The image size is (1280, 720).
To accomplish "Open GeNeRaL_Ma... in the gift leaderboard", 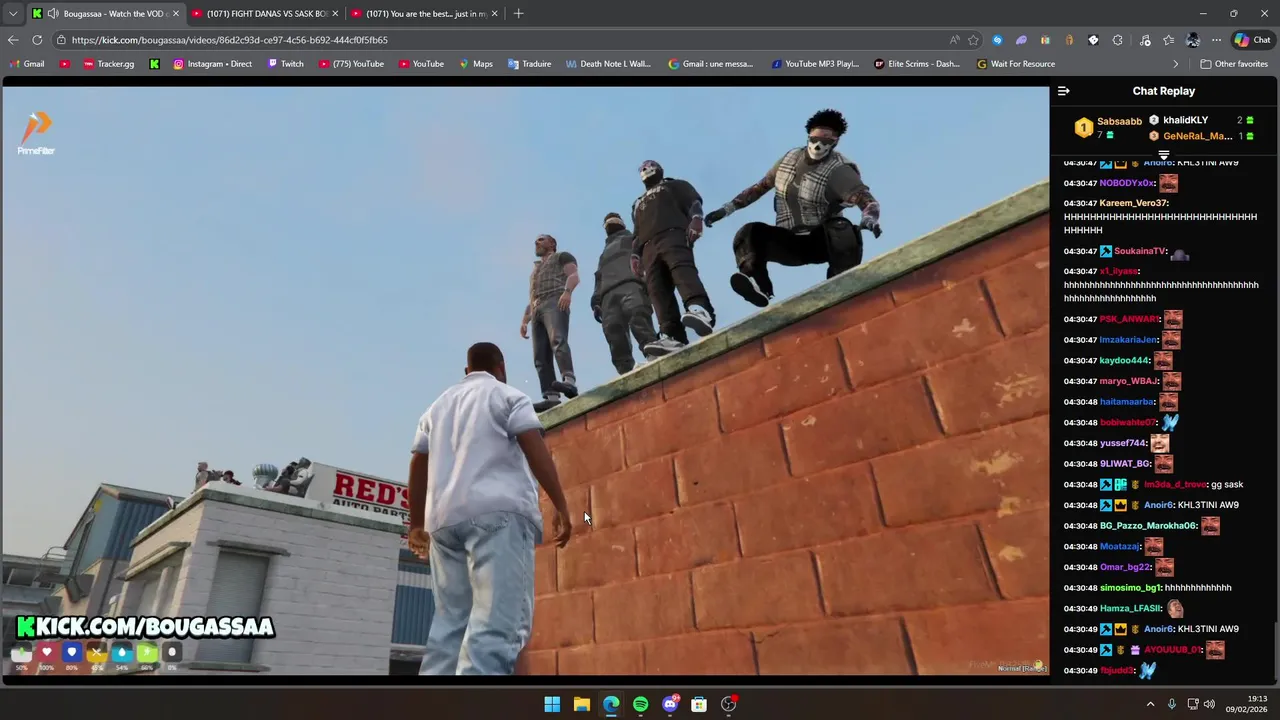I will (x=1197, y=136).
